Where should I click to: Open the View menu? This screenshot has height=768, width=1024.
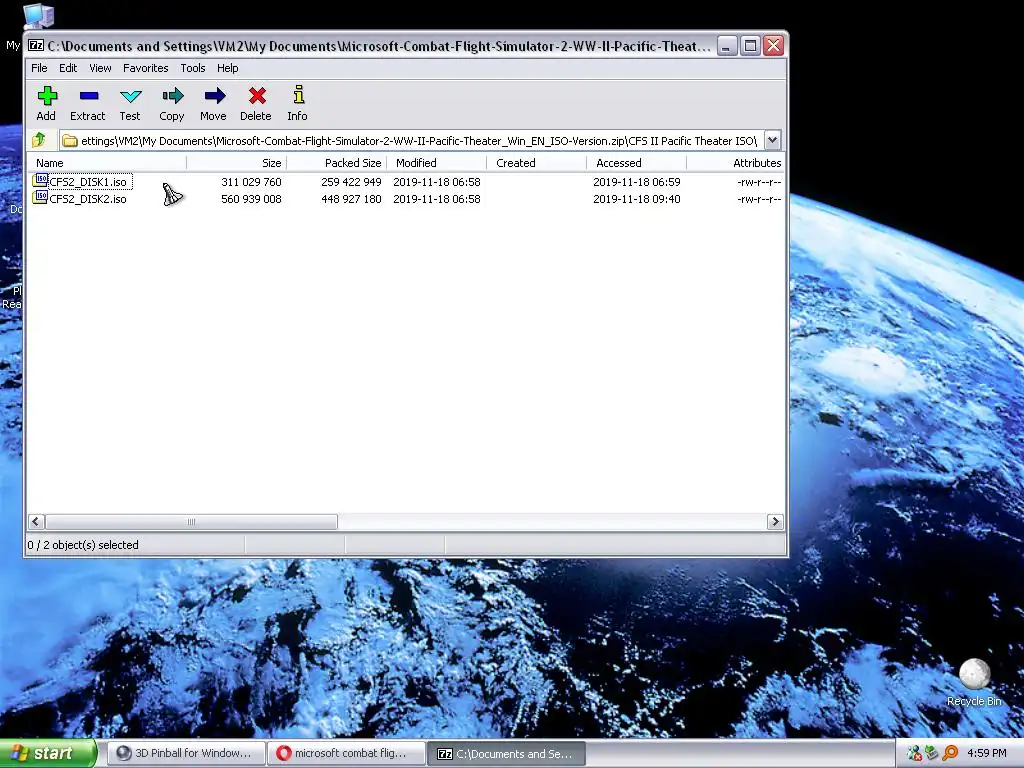[100, 68]
